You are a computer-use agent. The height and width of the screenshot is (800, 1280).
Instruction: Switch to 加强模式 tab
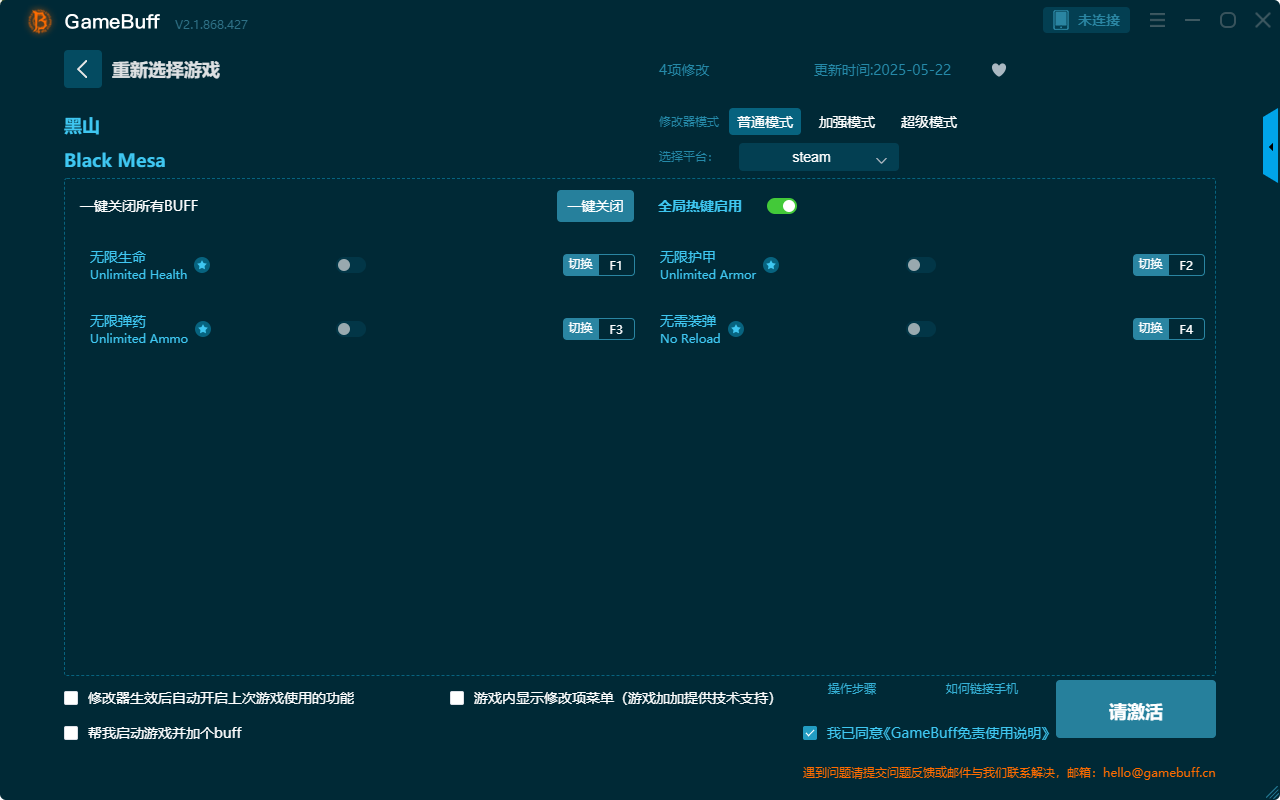pyautogui.click(x=846, y=122)
